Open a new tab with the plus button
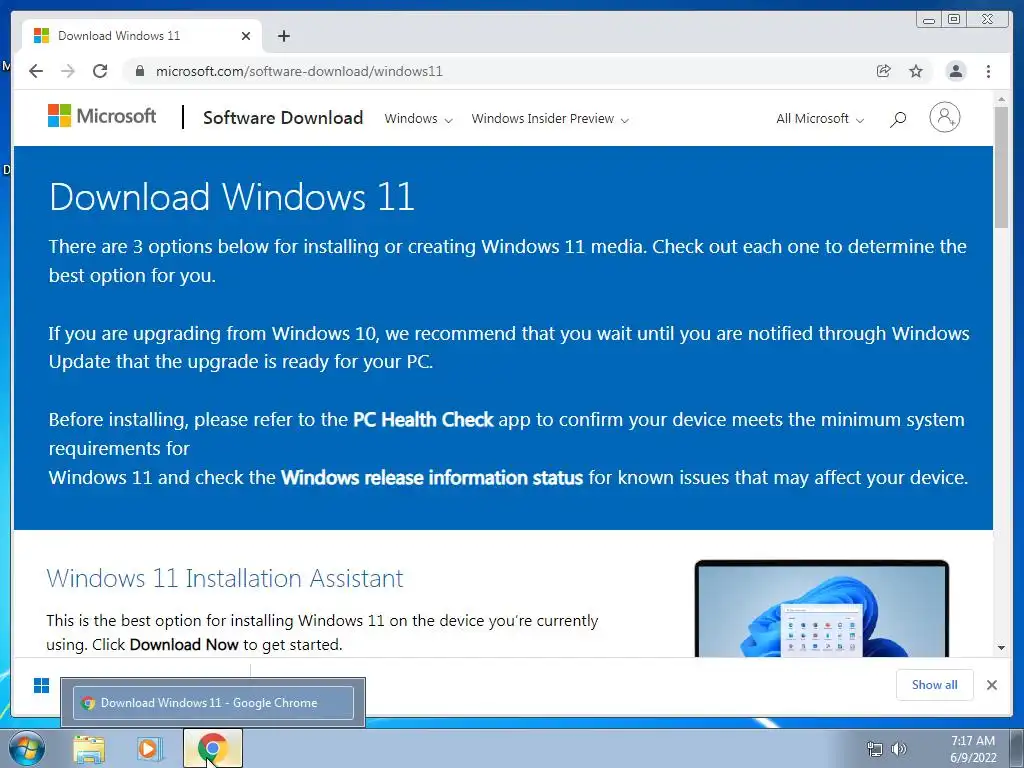This screenshot has height=768, width=1024. point(283,36)
